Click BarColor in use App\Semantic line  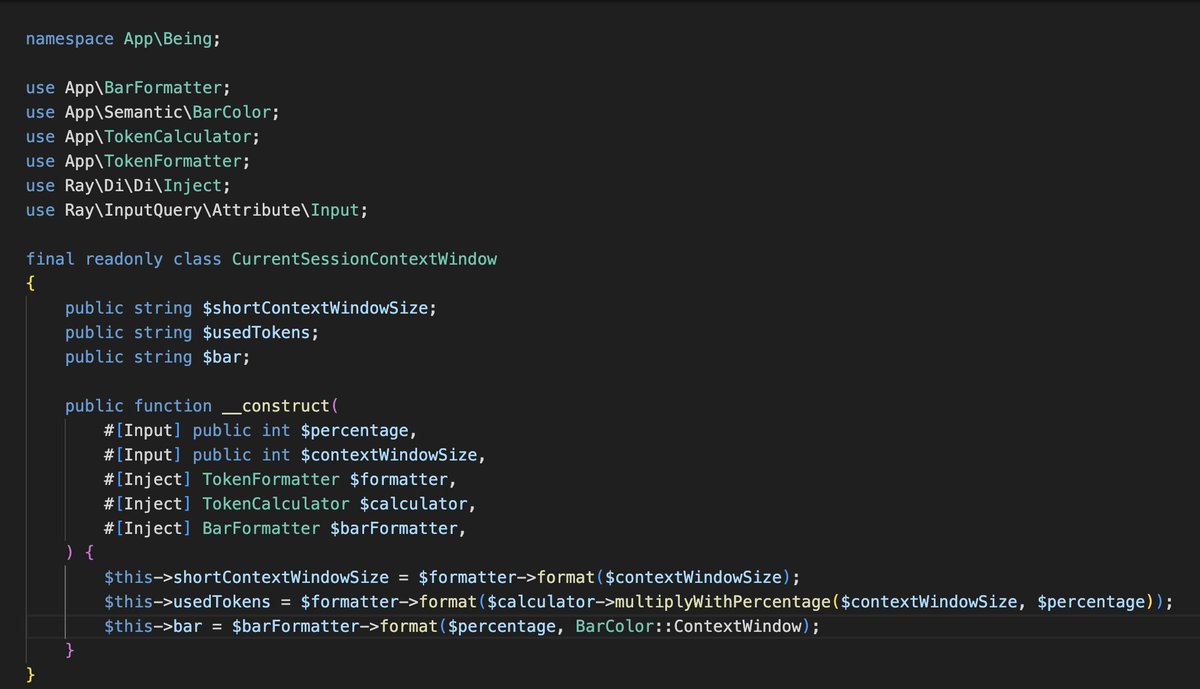coord(232,112)
